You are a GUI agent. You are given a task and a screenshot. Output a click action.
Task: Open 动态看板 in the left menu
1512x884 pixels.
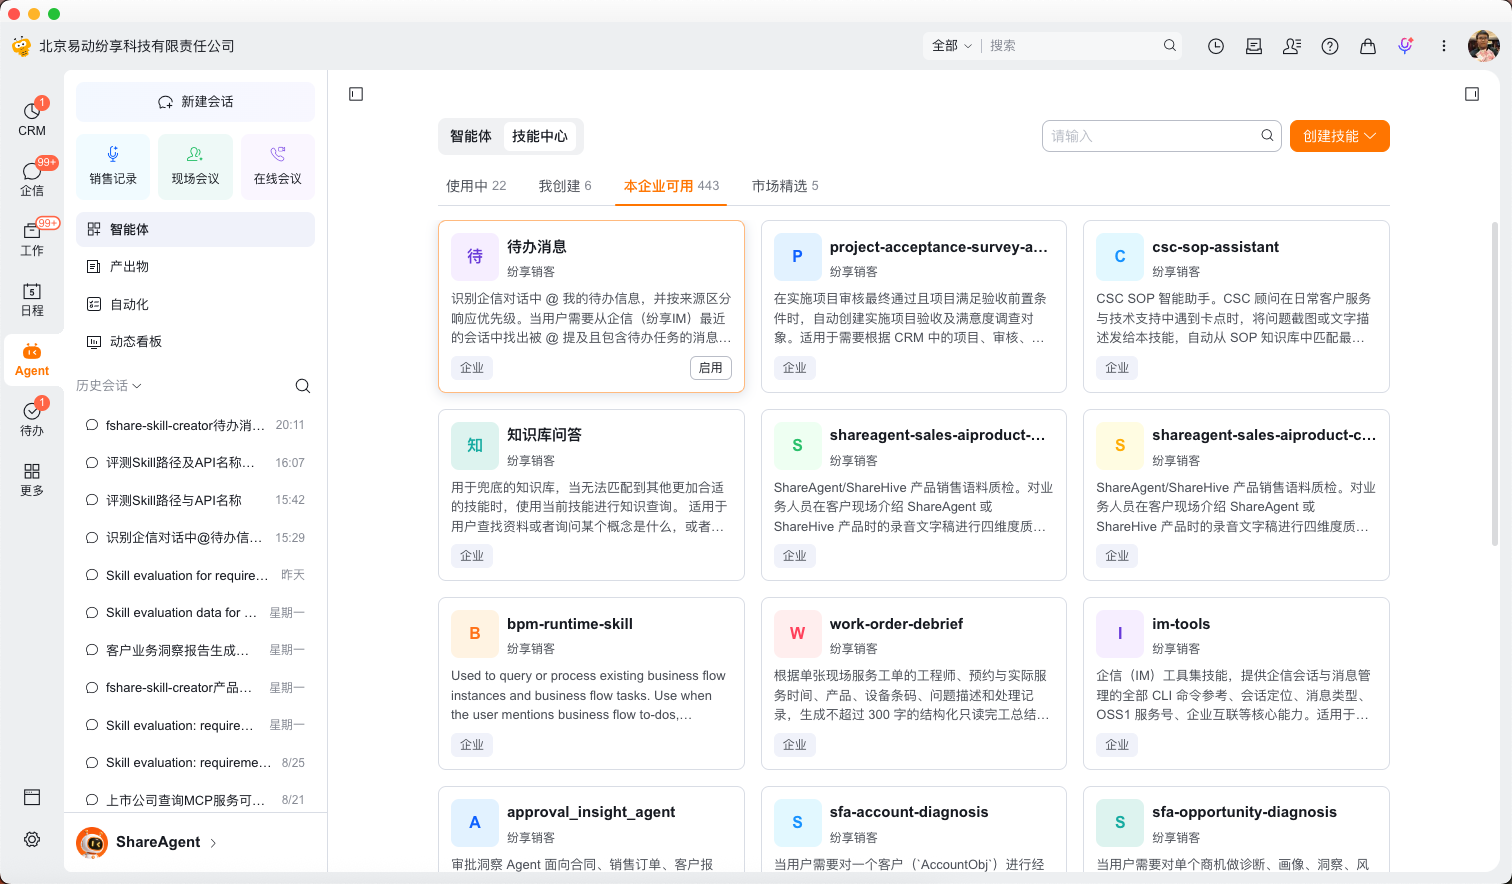tap(195, 342)
